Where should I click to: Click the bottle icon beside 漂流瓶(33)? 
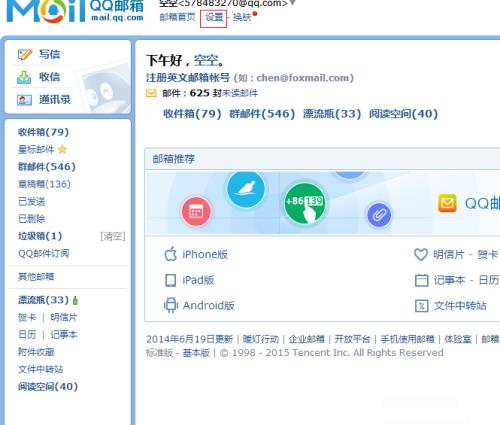(x=75, y=300)
